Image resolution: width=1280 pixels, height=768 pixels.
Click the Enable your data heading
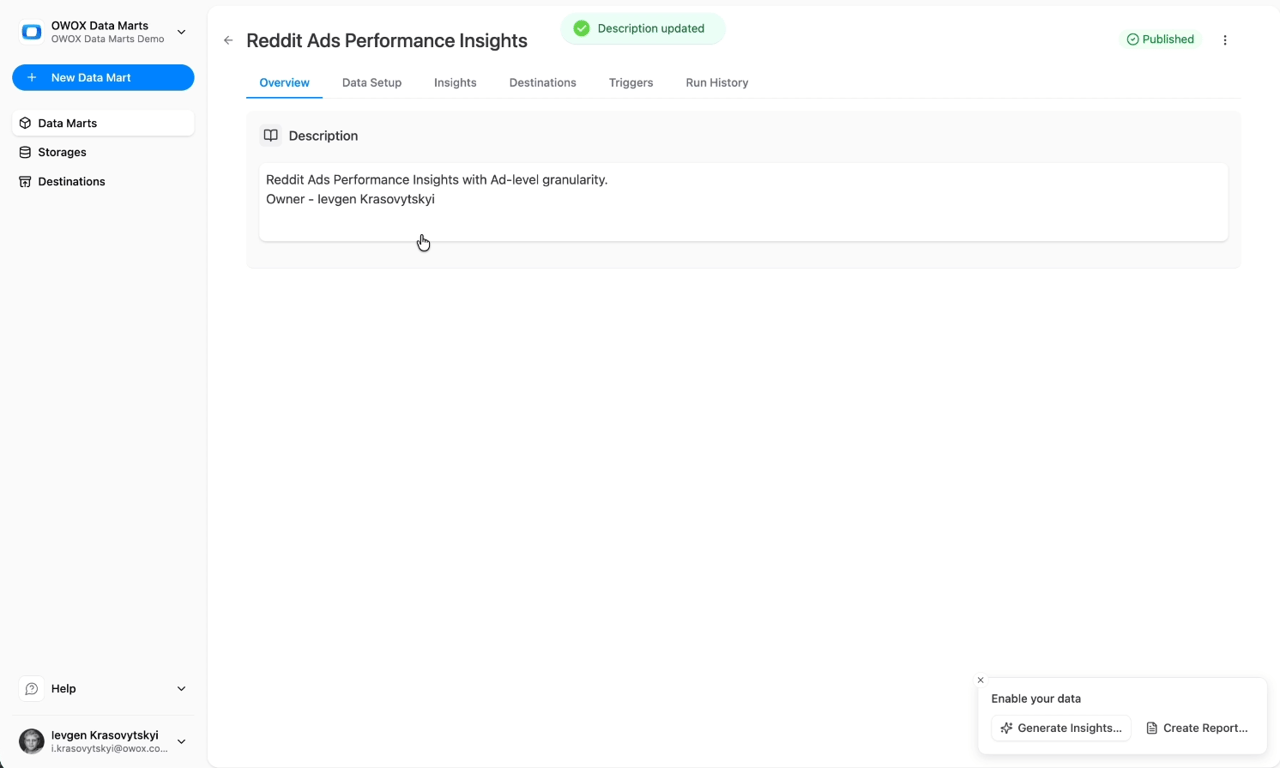pos(1036,699)
